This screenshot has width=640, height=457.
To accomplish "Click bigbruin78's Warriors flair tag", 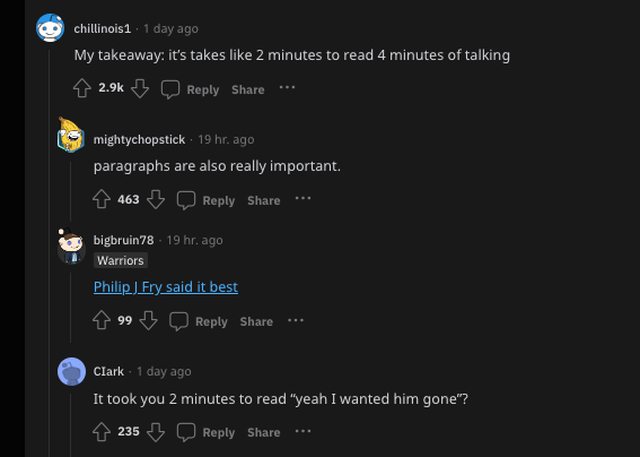I will pos(120,260).
